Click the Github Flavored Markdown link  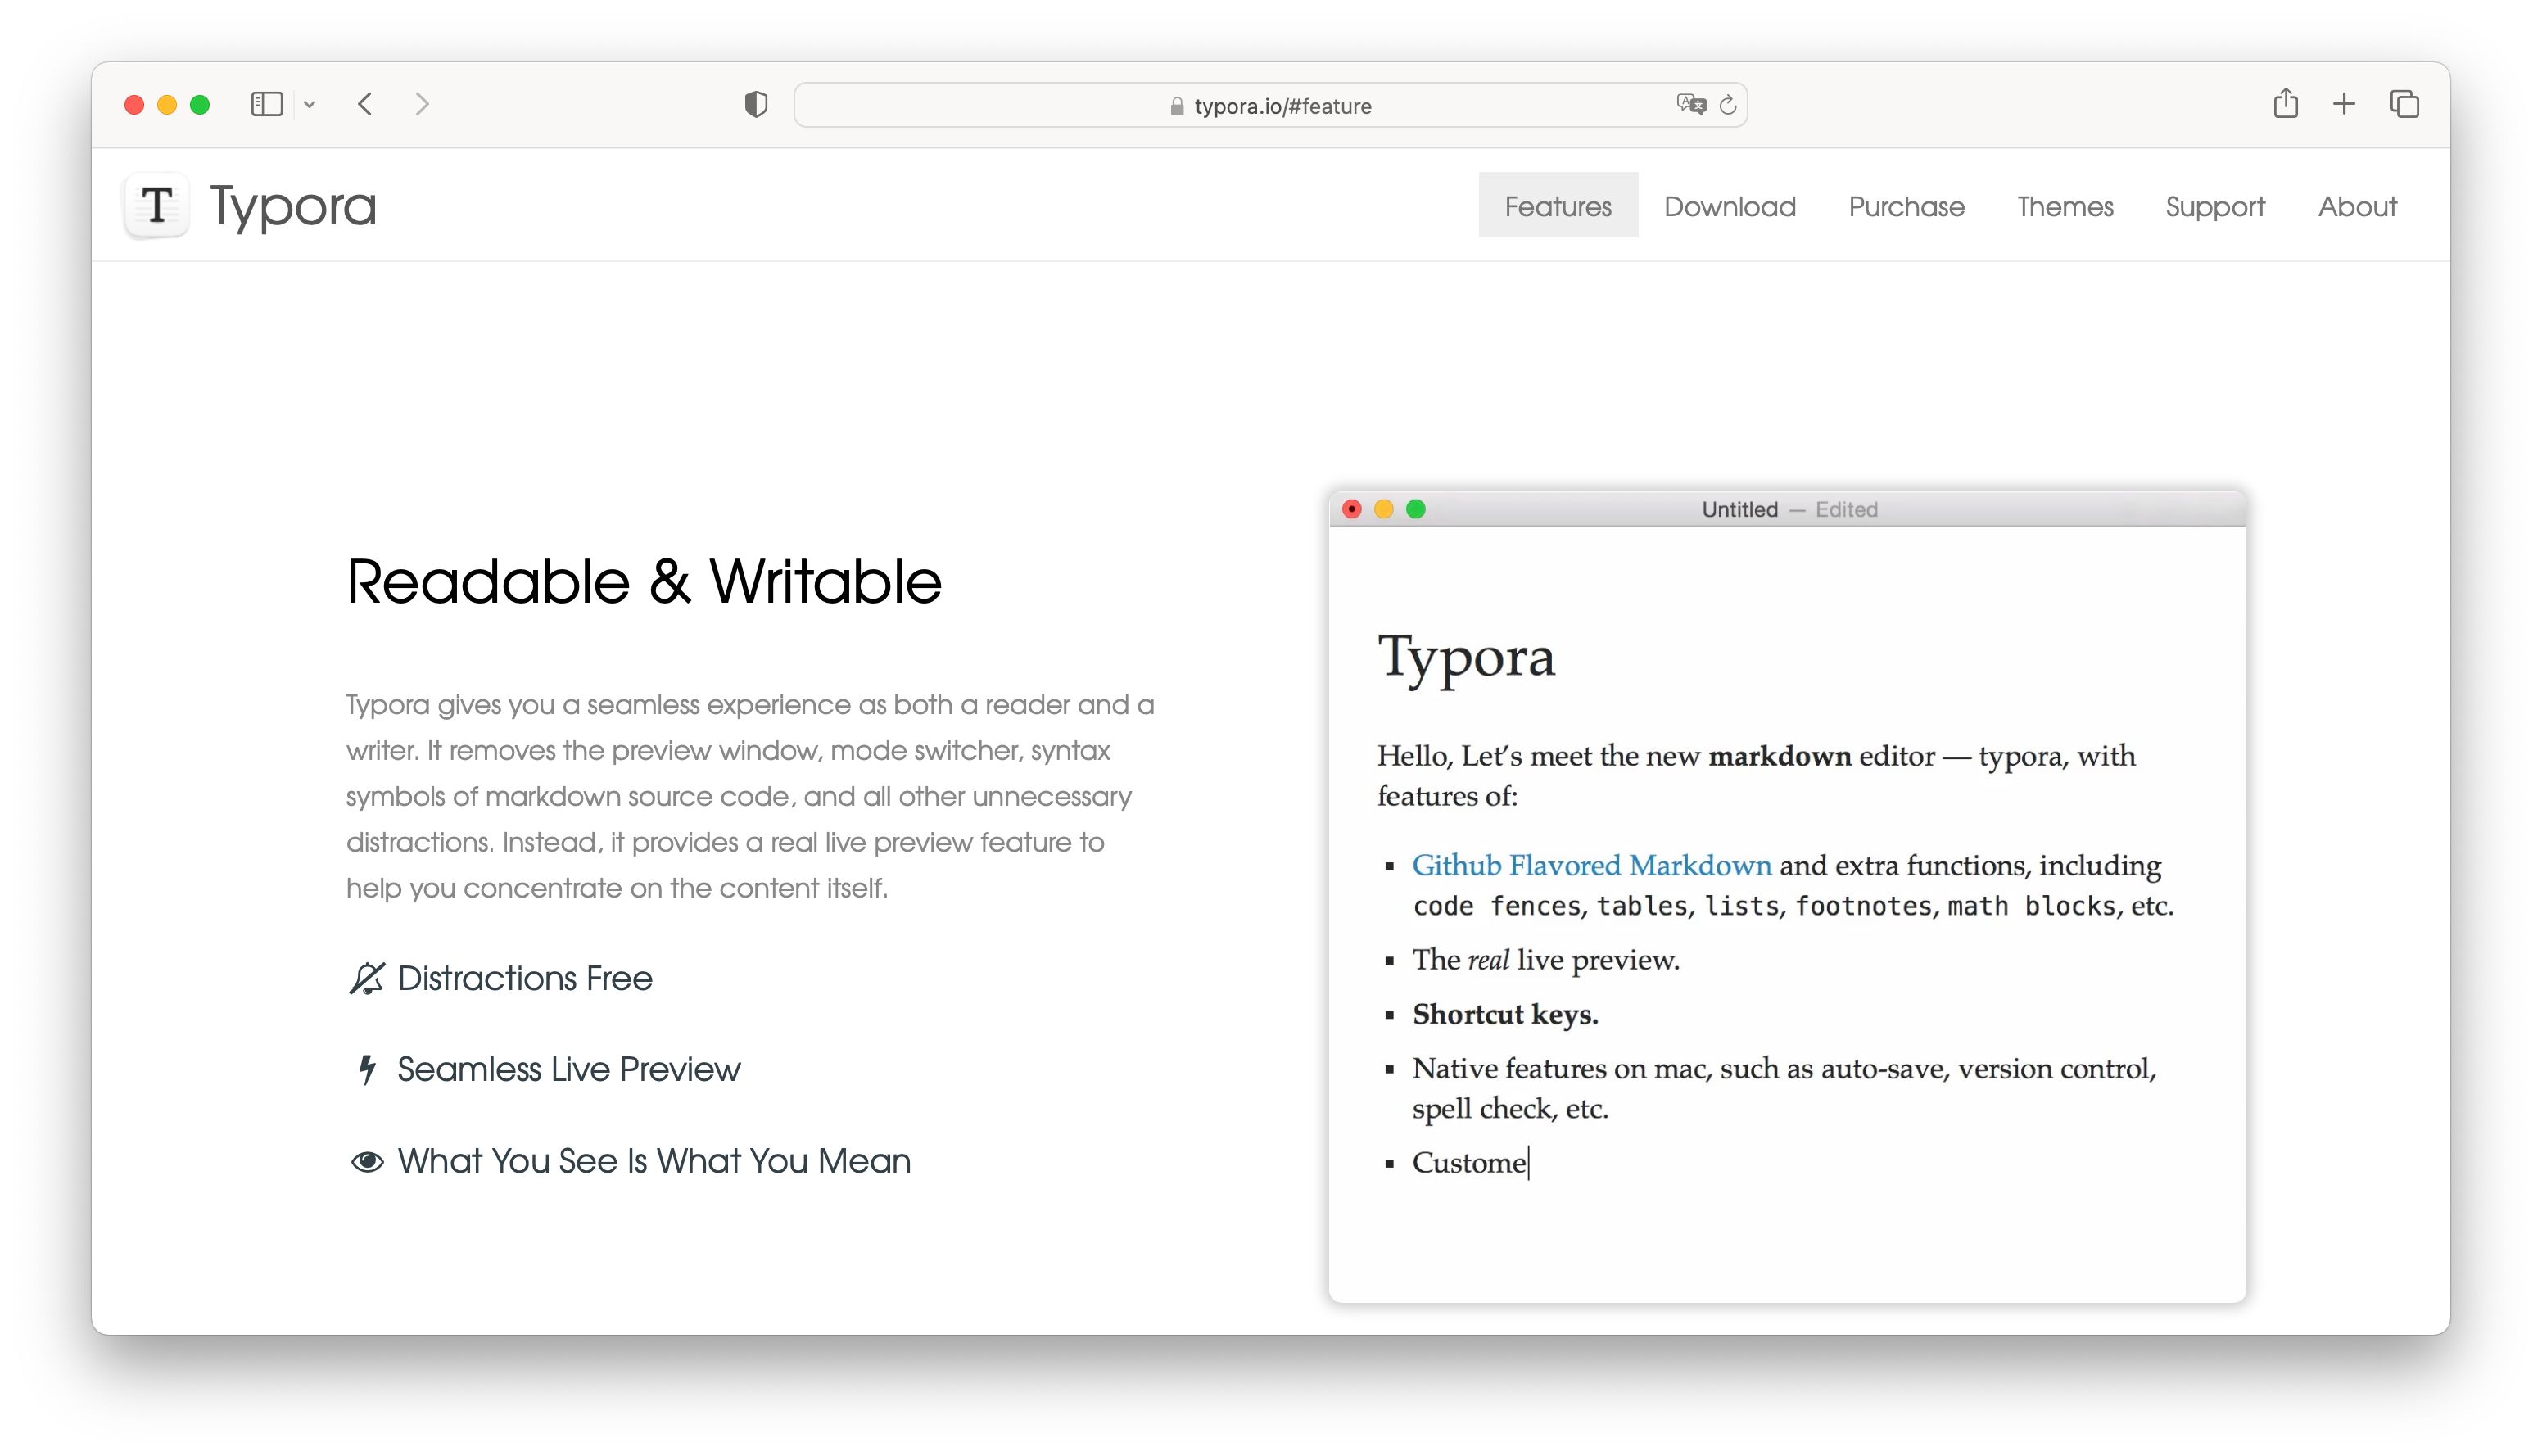(1591, 865)
